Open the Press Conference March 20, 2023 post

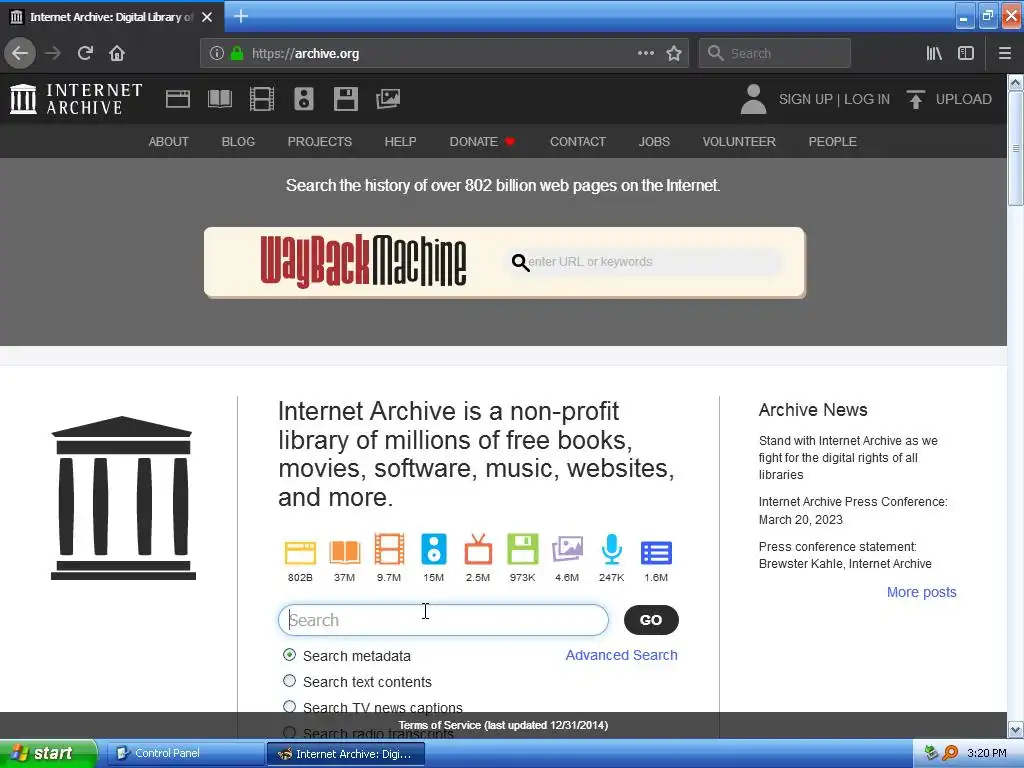point(853,511)
